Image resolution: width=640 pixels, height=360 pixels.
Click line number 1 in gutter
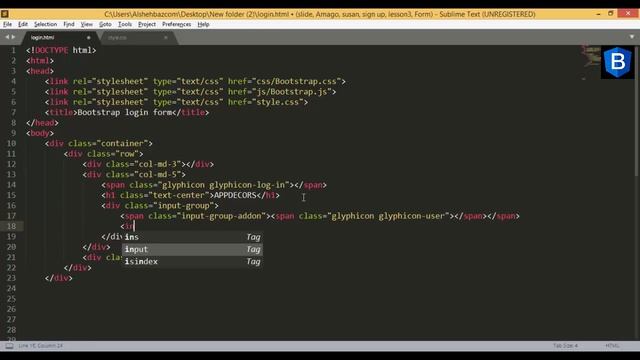13,51
